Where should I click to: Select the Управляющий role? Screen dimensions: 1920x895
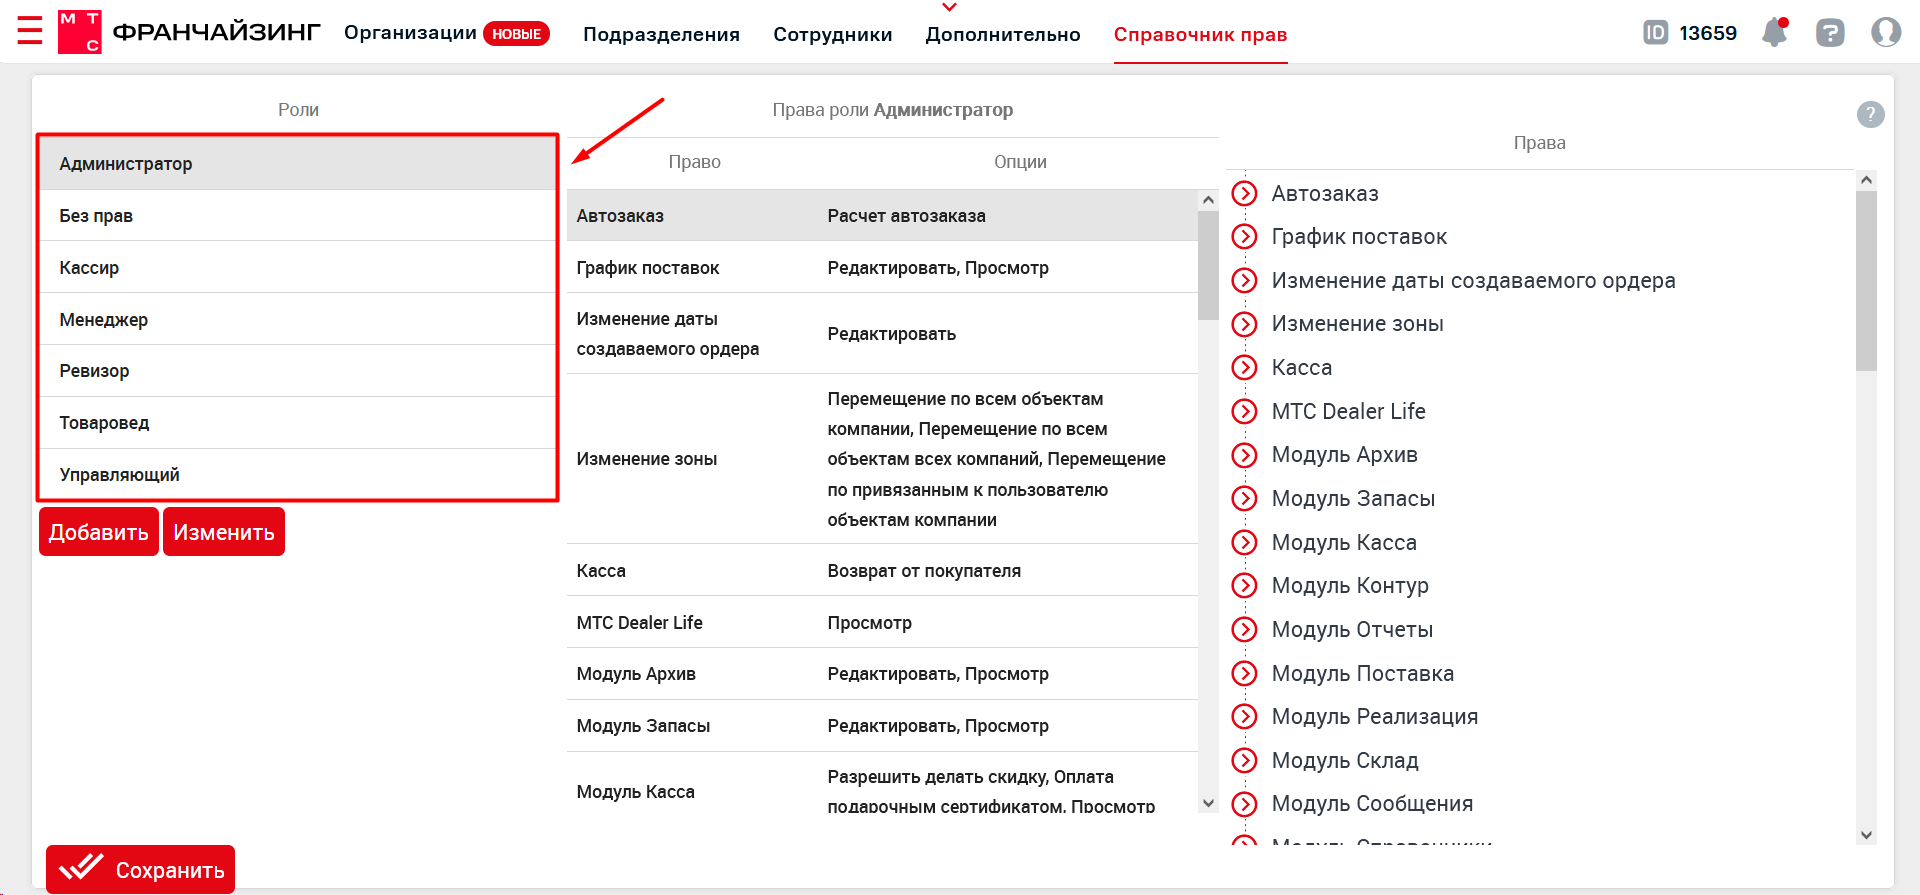pyautogui.click(x=297, y=475)
